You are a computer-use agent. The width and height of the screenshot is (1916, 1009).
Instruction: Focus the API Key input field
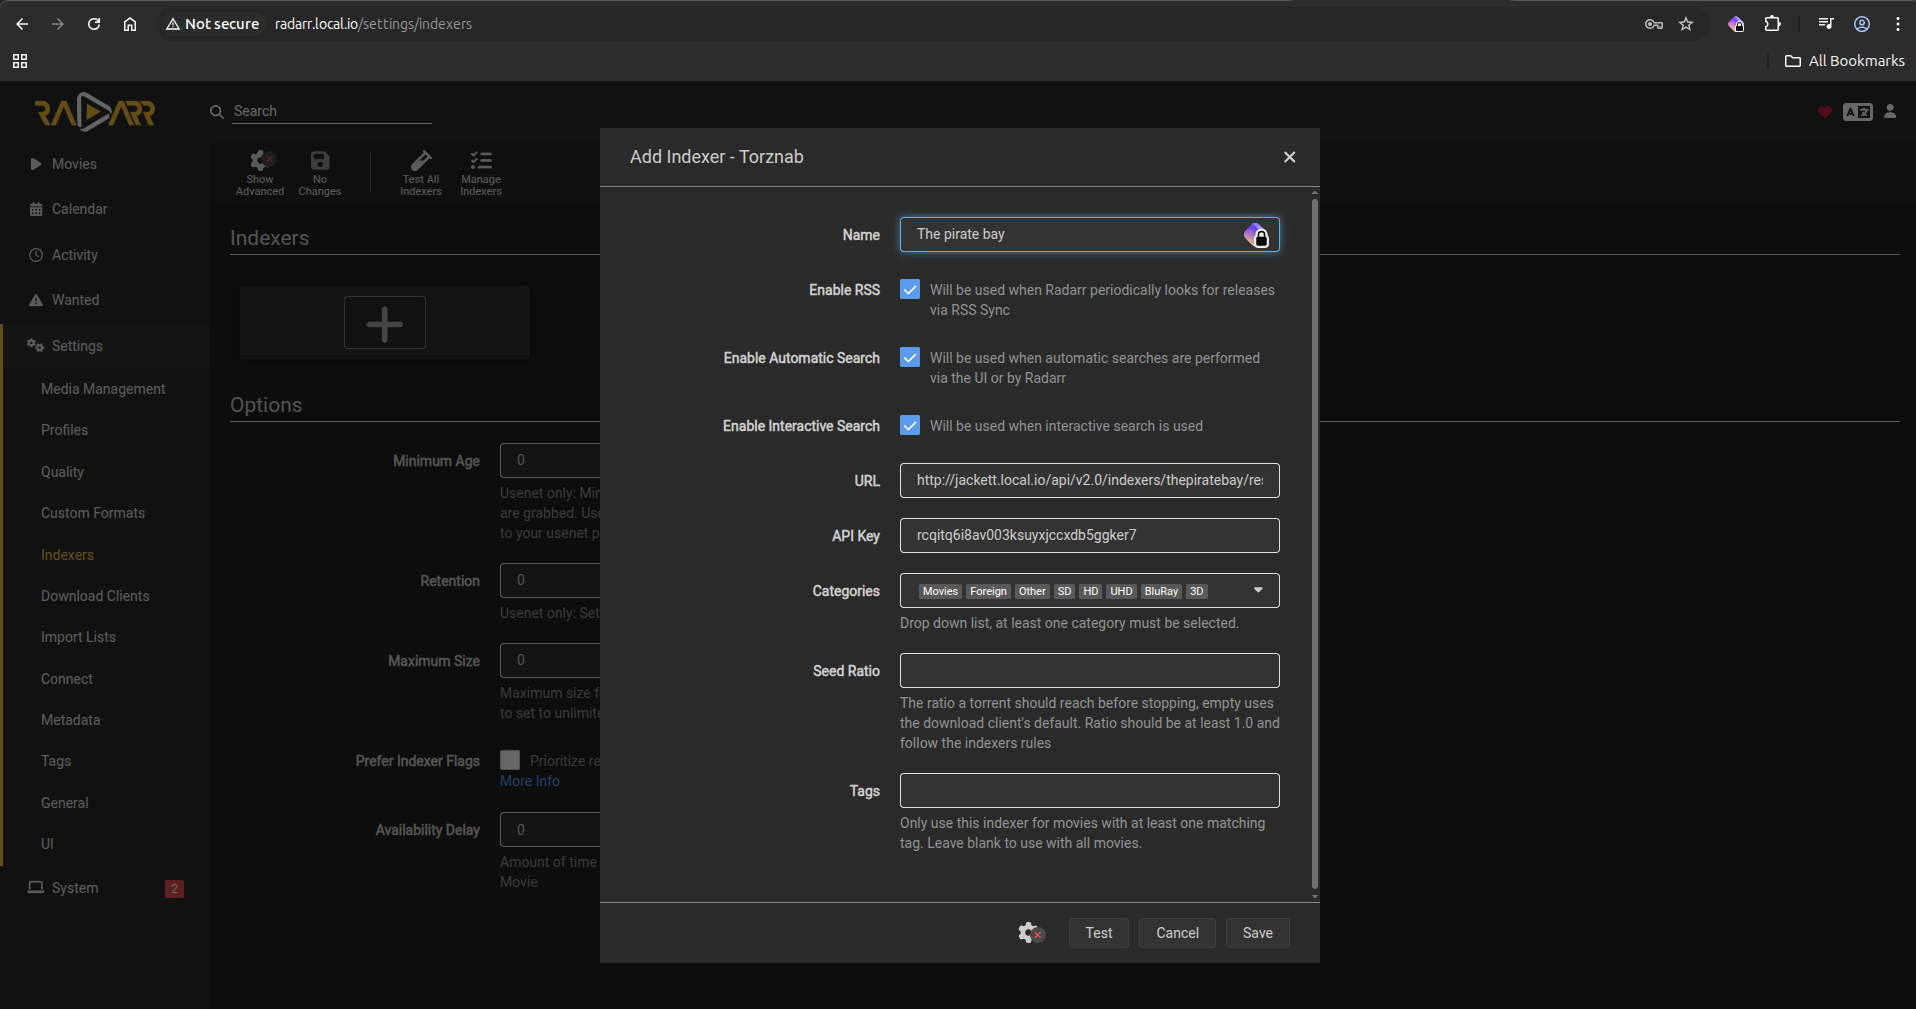point(1090,535)
